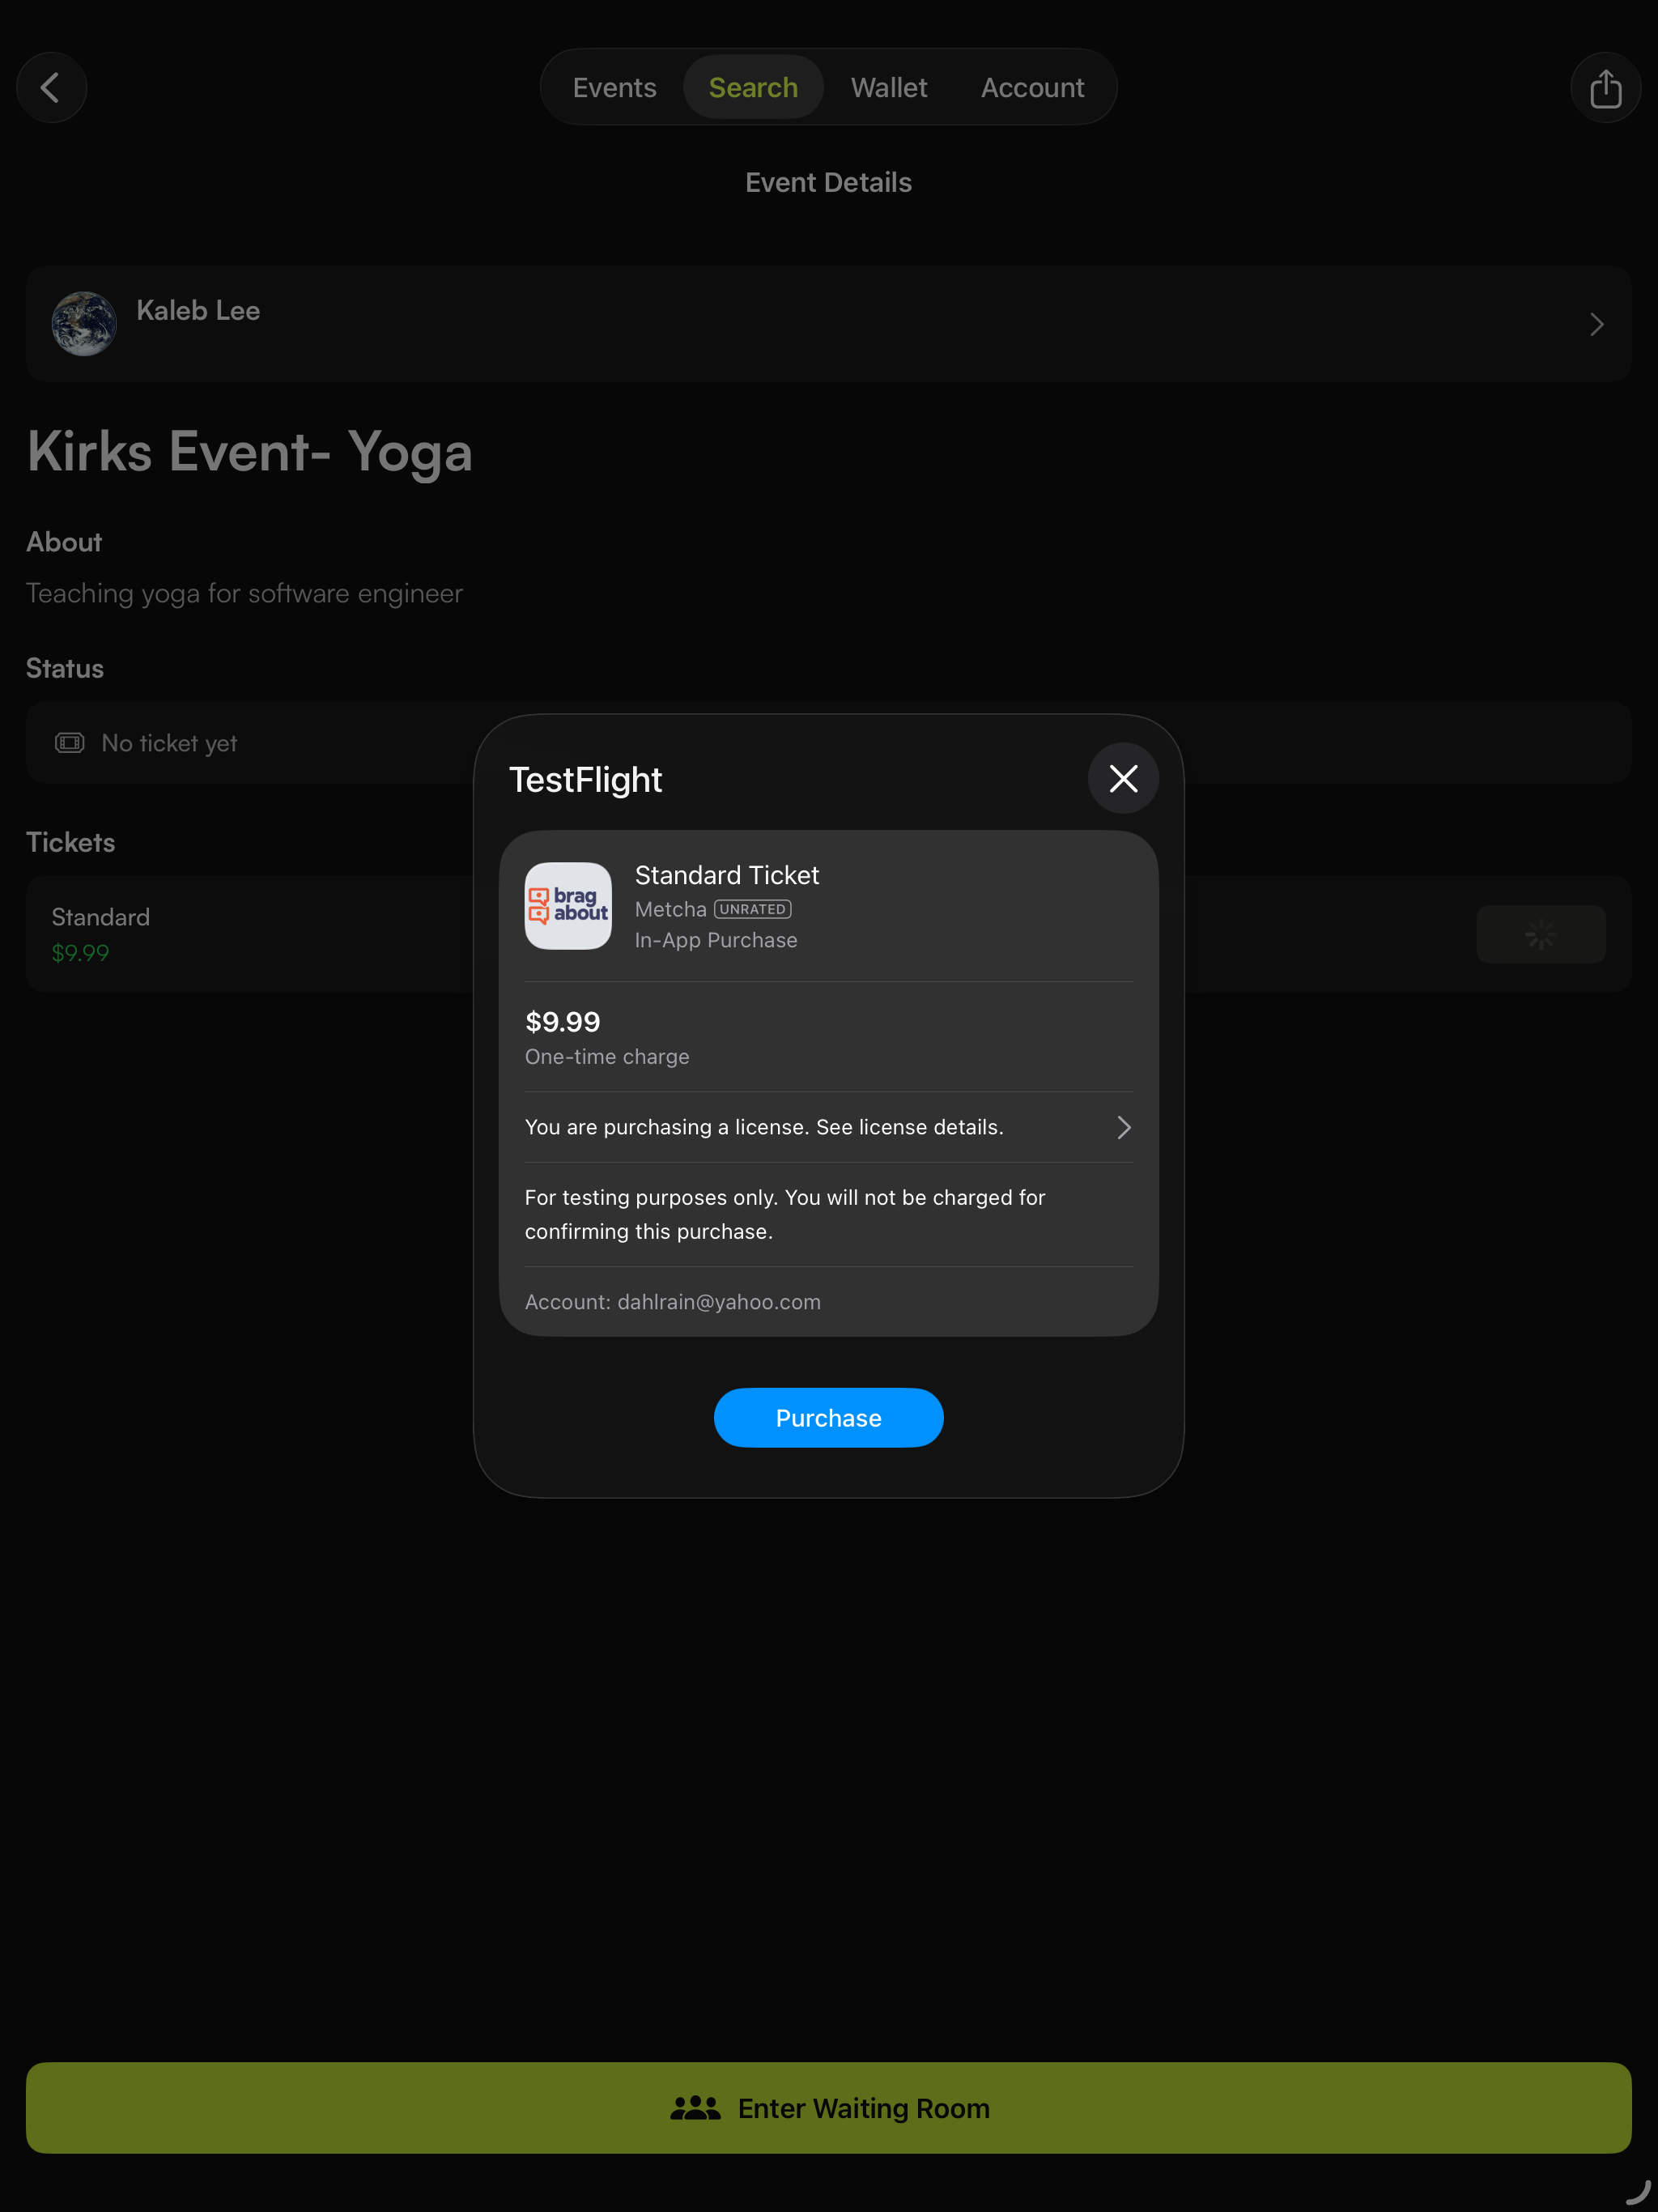Close the TestFlight purchase dialog
This screenshot has height=2212, width=1658.
(x=1123, y=778)
